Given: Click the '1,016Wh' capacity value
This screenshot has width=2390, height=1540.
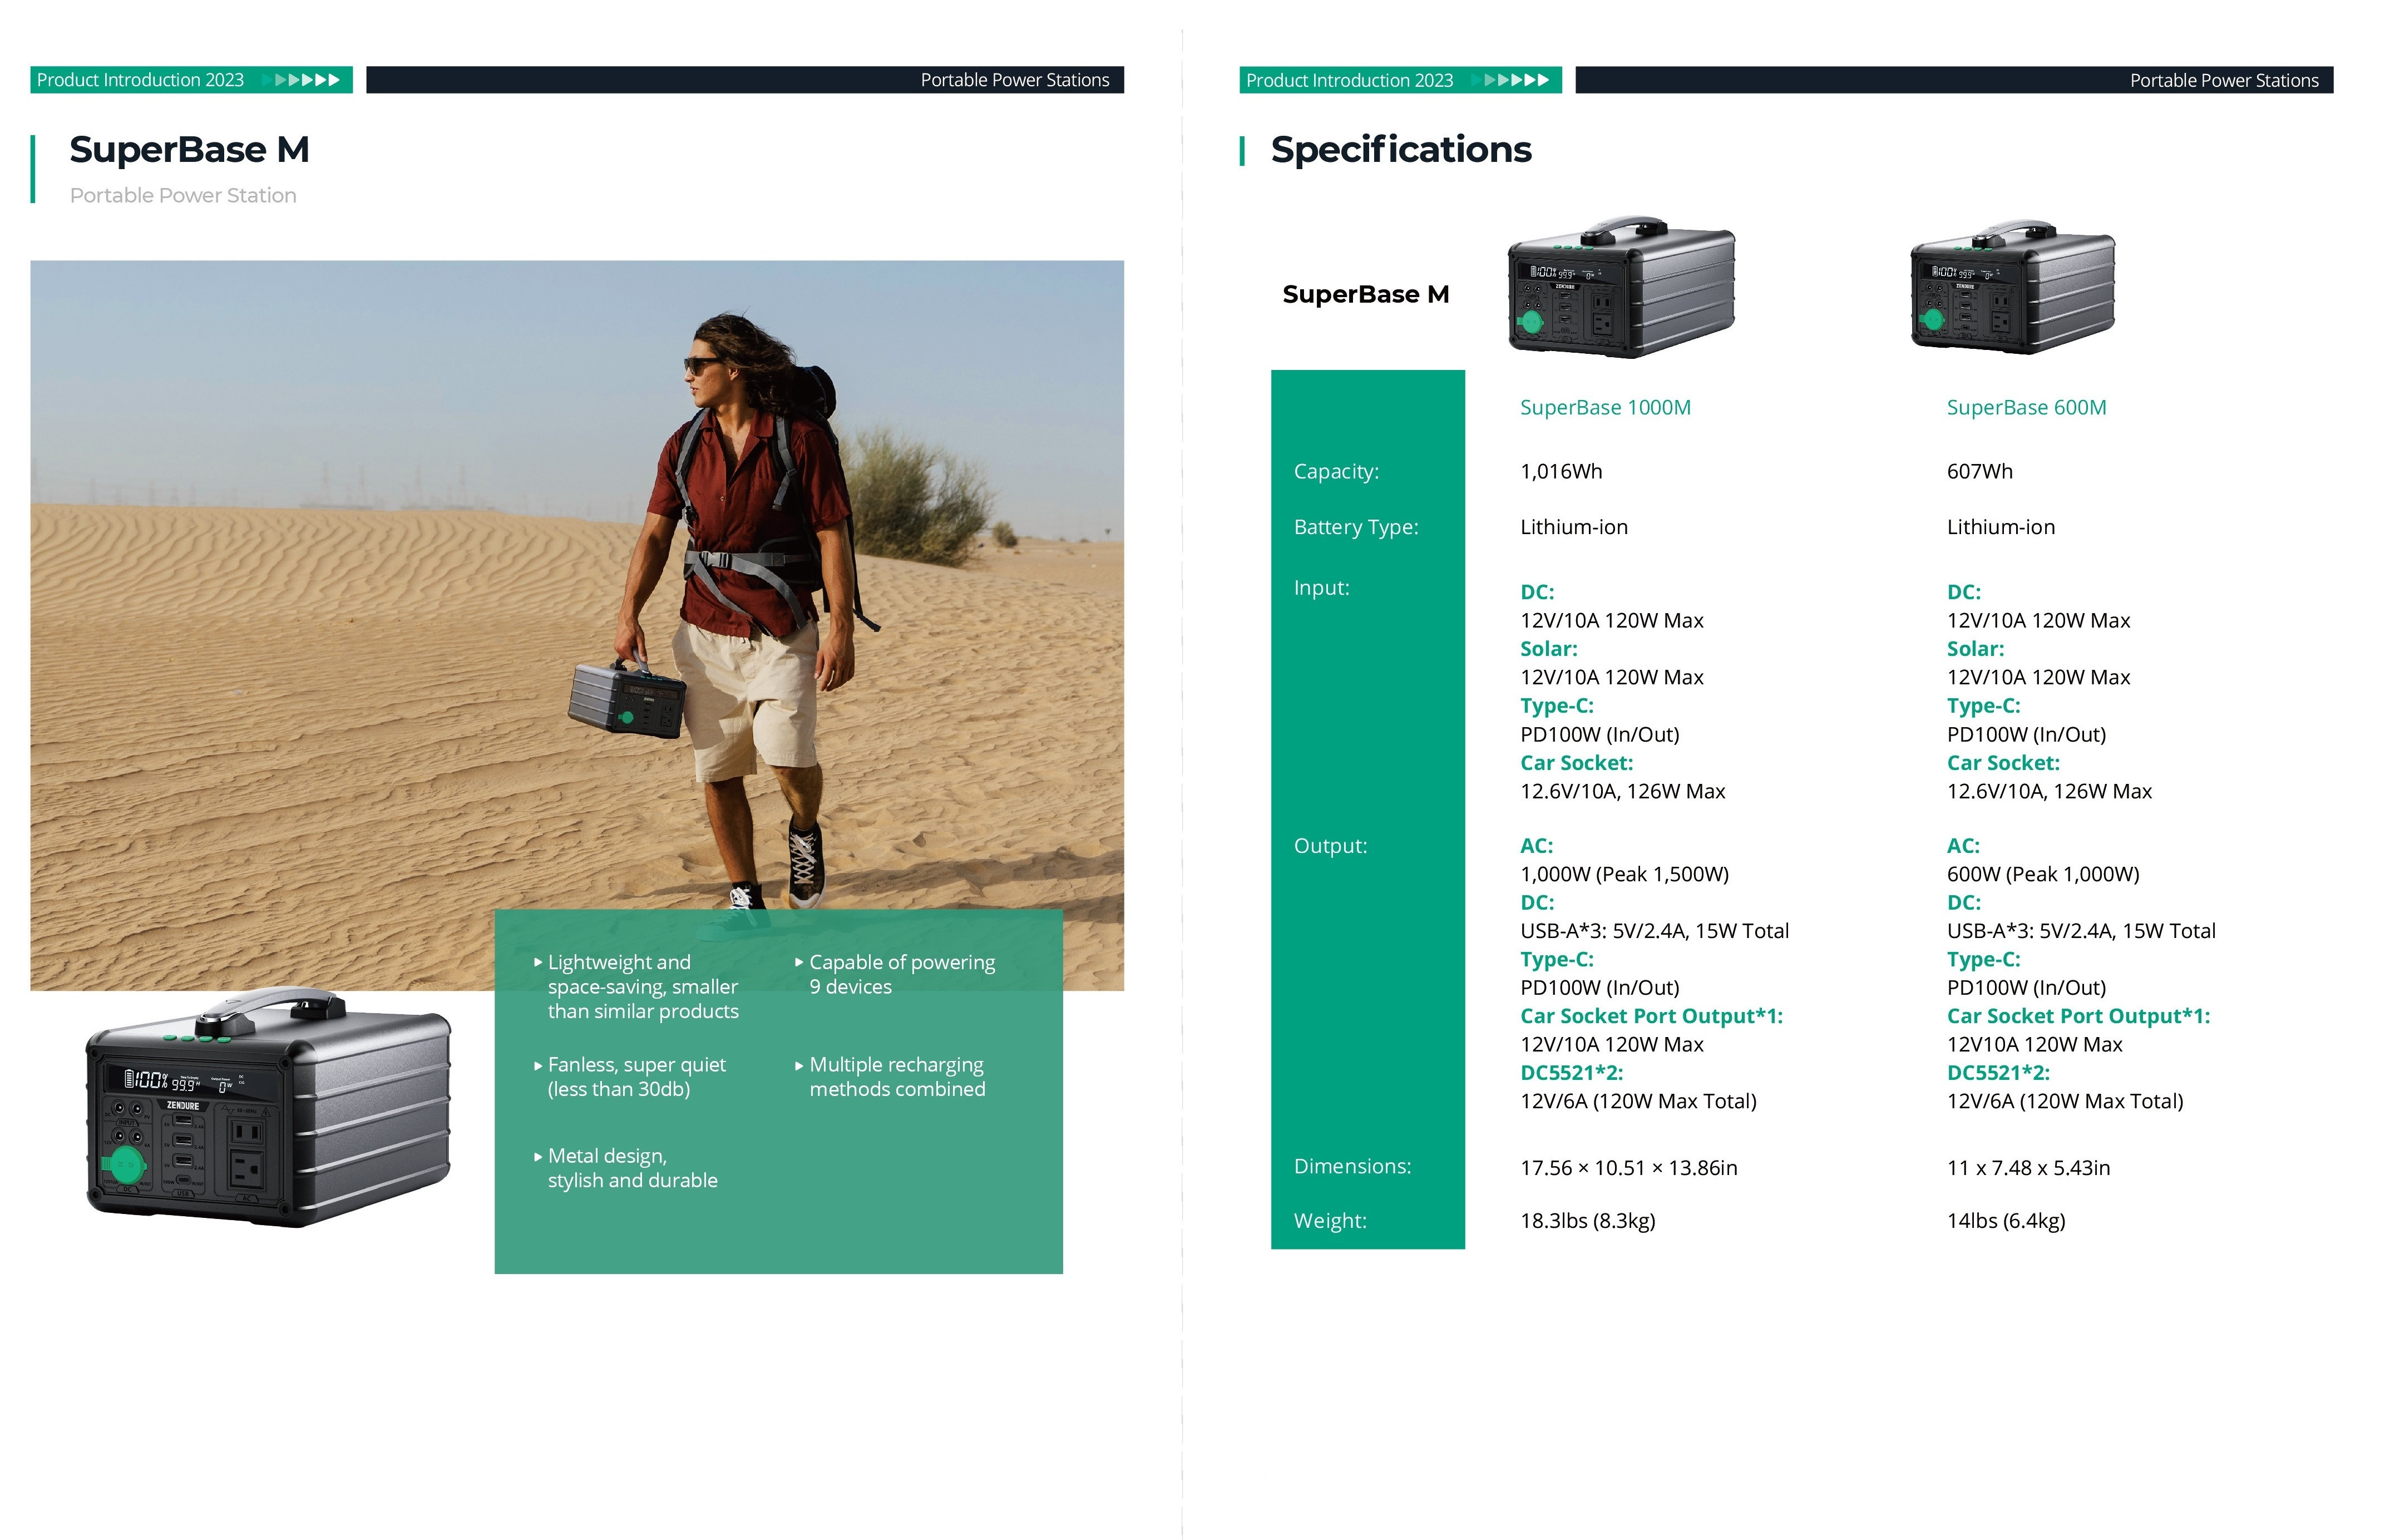Looking at the screenshot, I should (1561, 472).
